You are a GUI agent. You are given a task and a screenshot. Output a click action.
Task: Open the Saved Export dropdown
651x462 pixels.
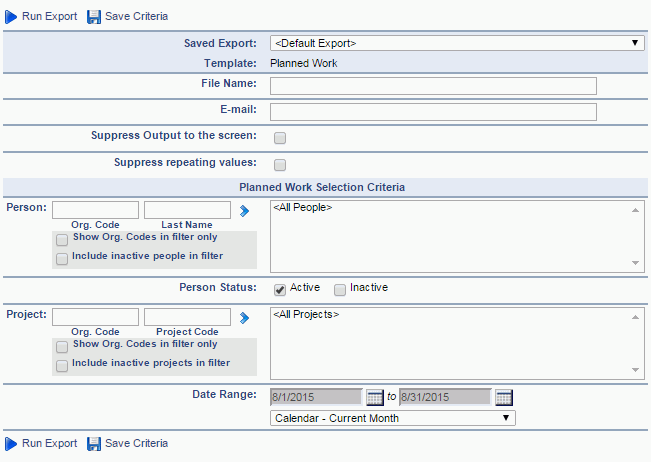tap(457, 43)
